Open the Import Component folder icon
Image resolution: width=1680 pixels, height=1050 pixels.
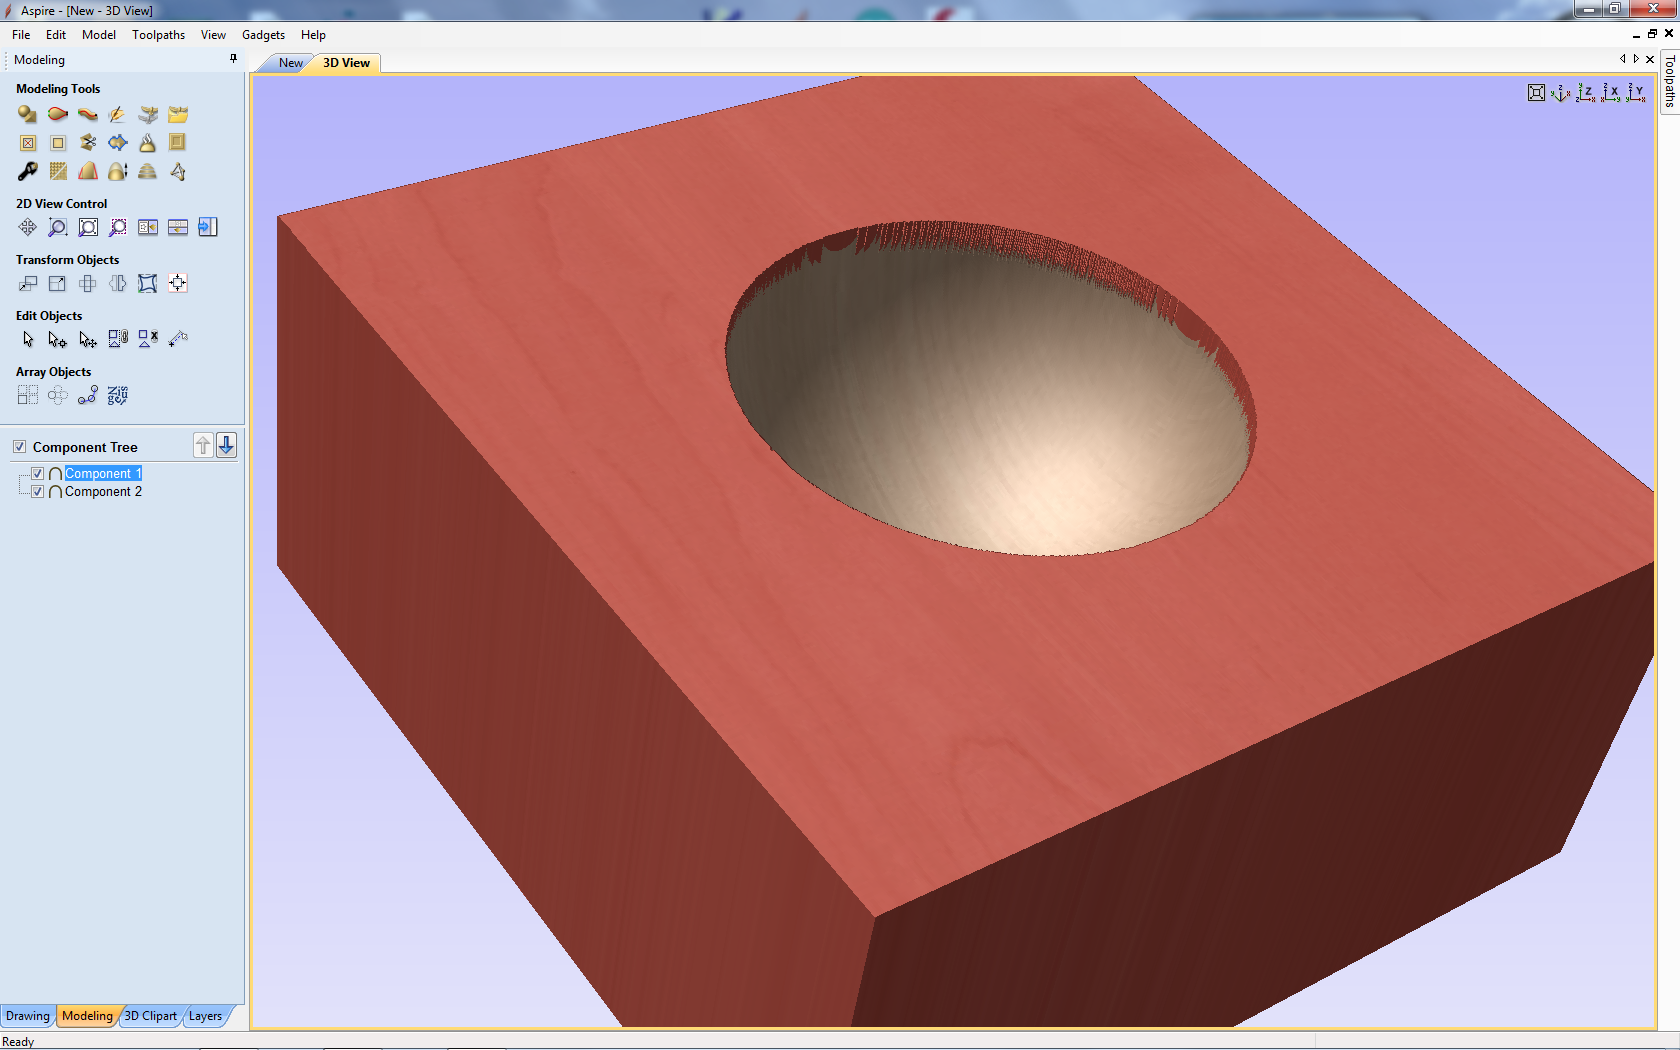pyautogui.click(x=178, y=115)
